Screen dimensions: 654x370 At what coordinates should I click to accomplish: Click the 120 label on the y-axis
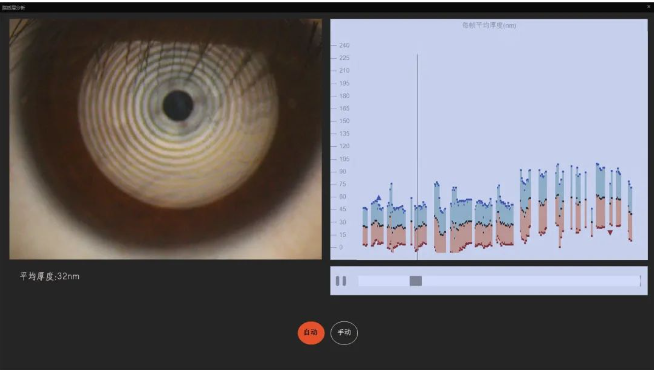pos(344,146)
